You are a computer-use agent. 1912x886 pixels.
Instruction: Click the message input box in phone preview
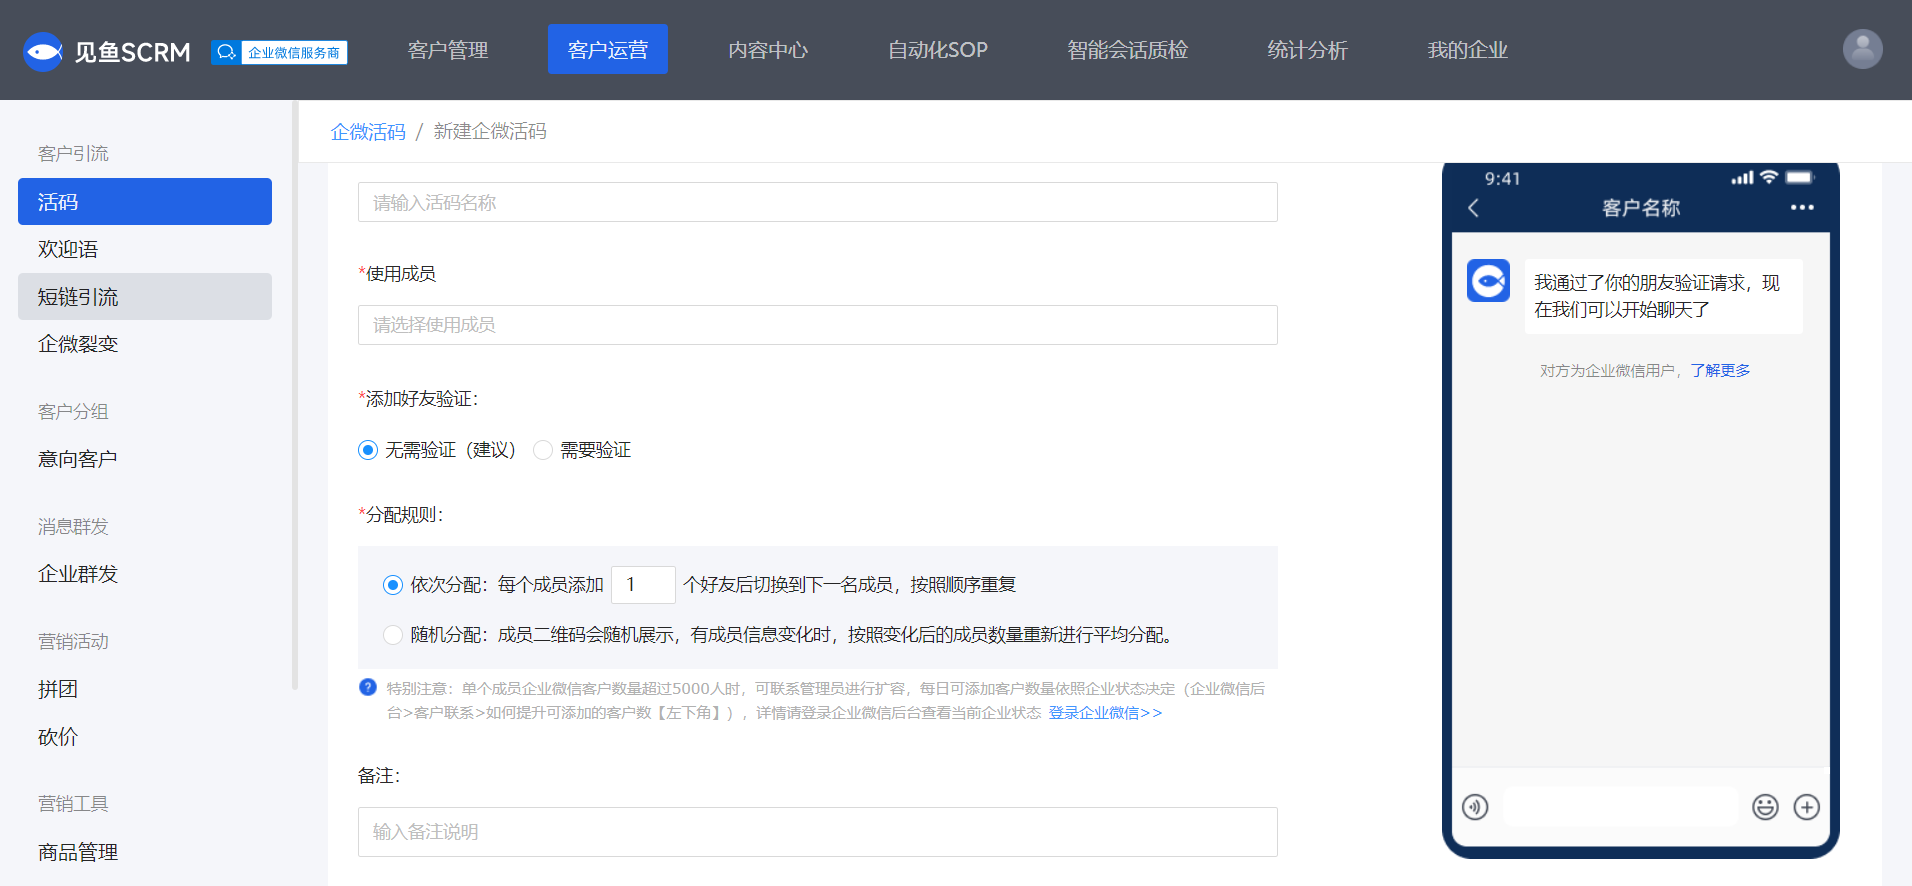coord(1620,807)
